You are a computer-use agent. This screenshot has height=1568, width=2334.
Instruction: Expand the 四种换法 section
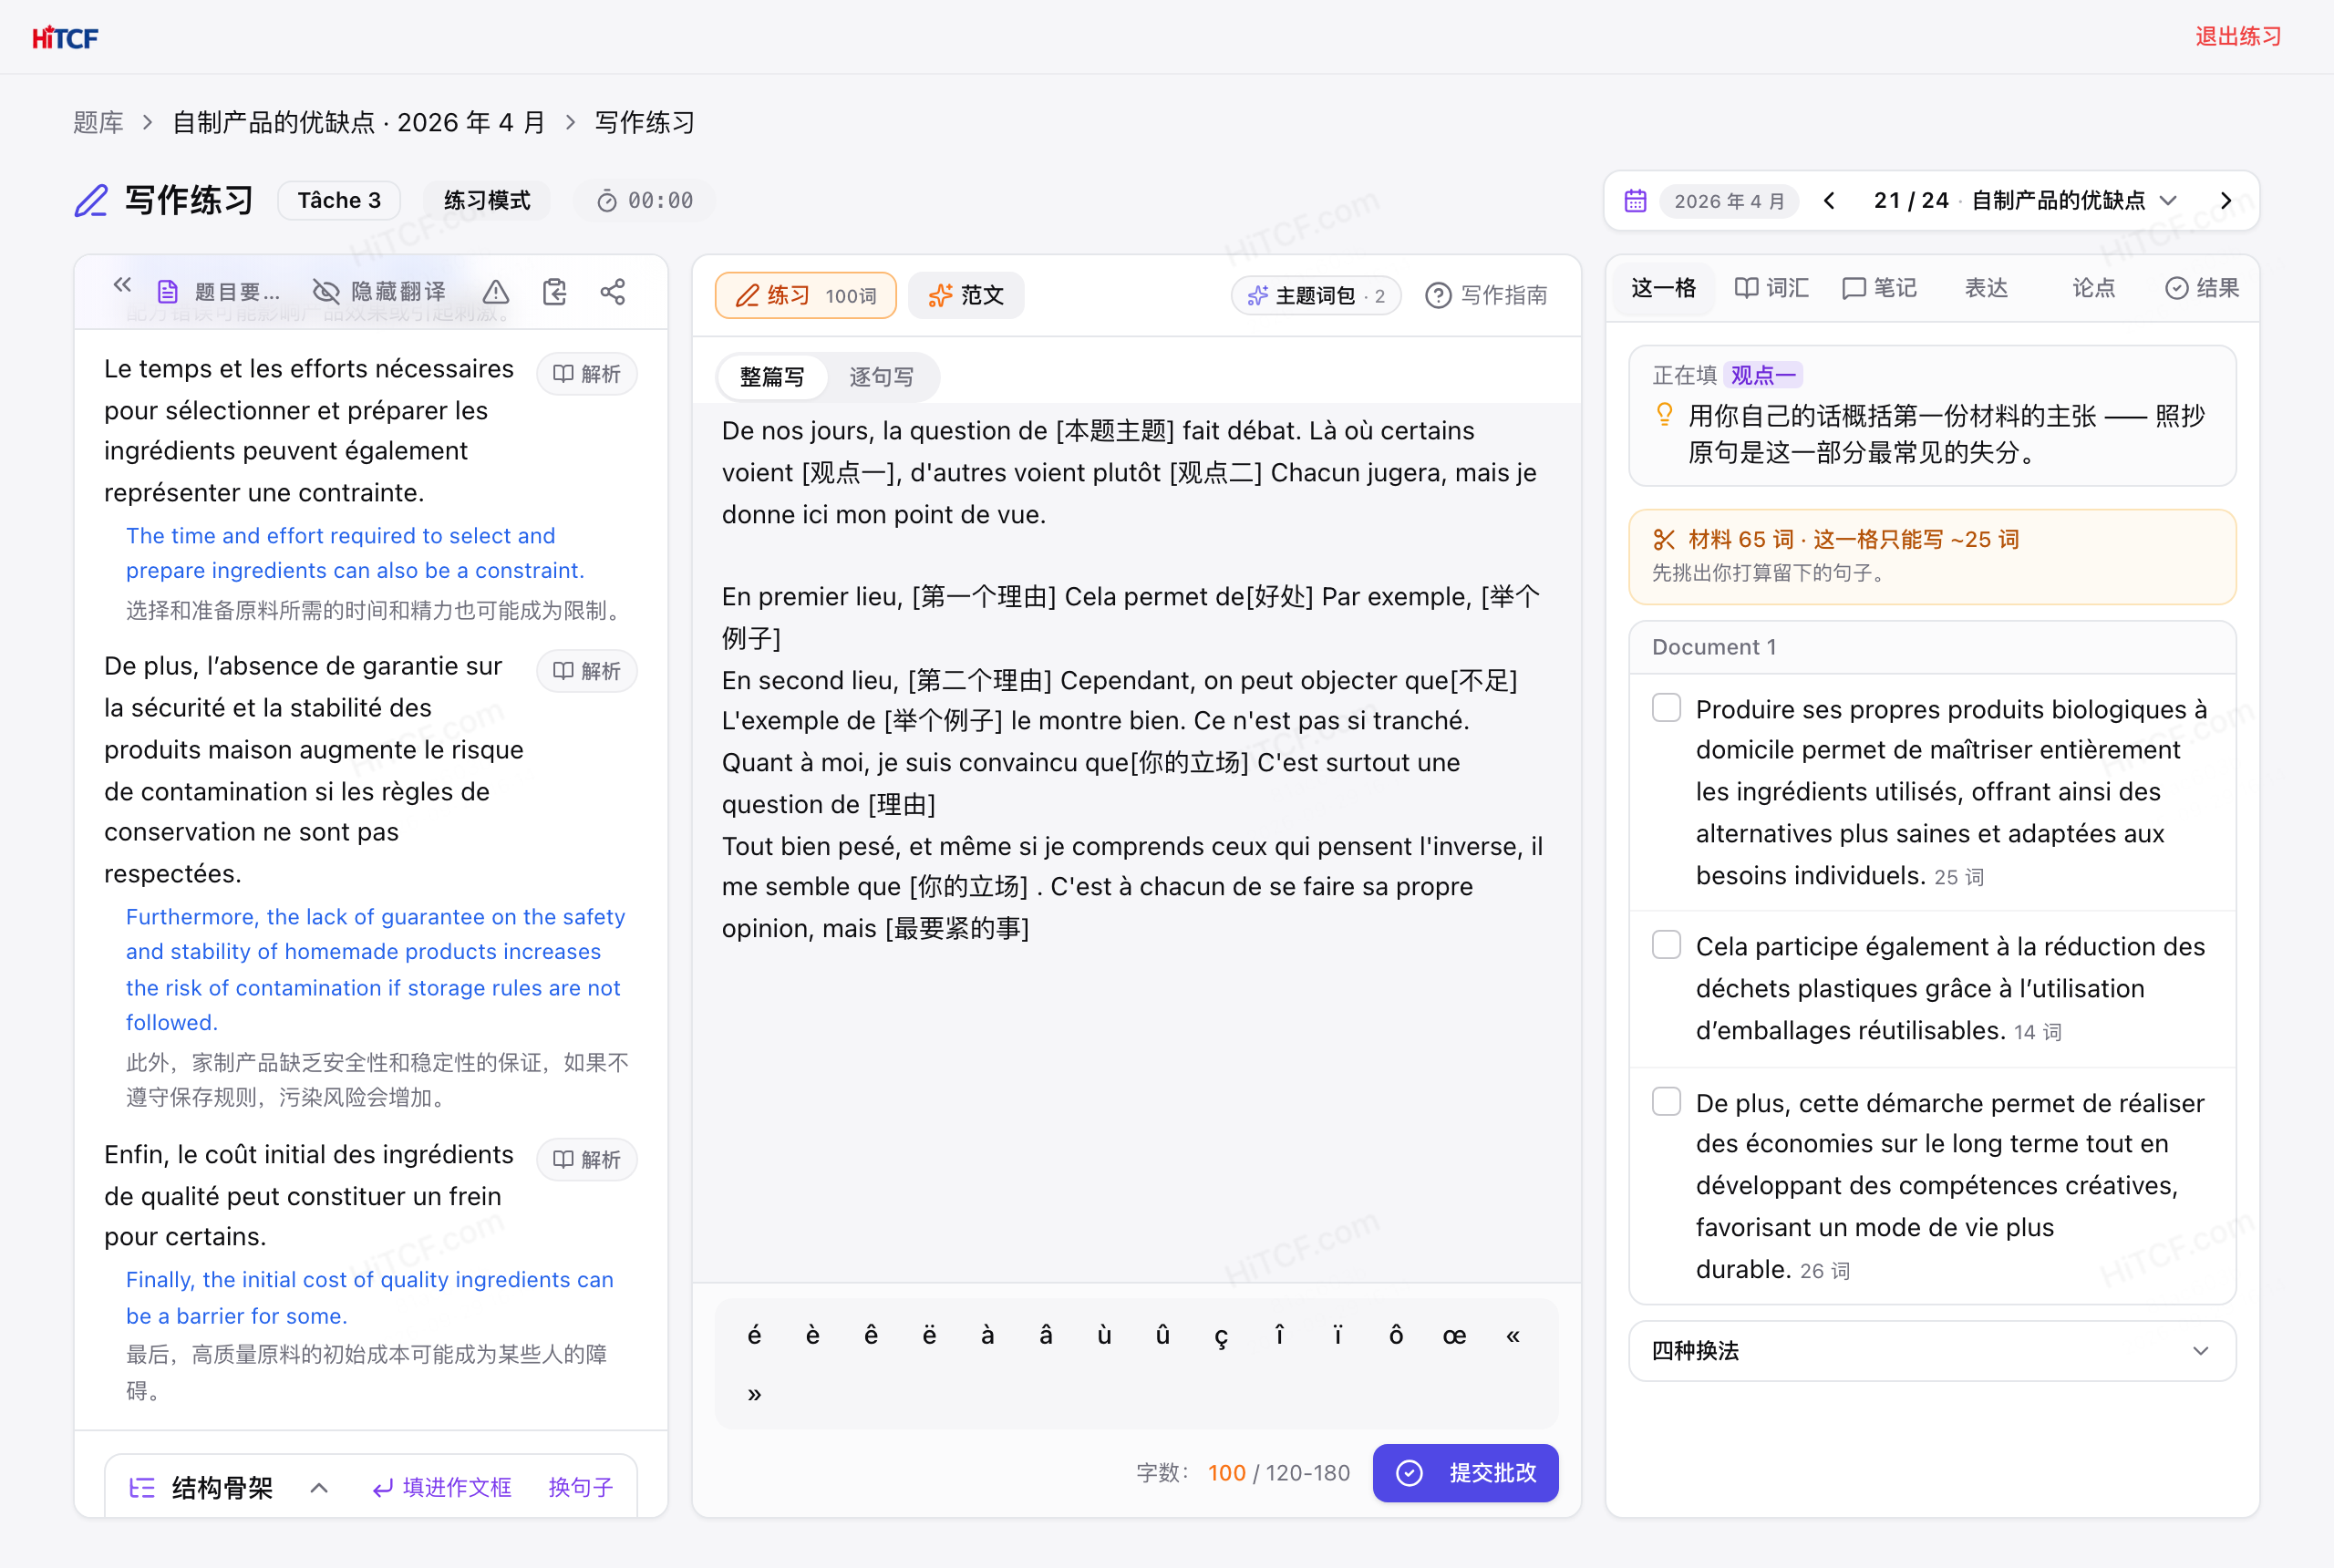(x=1932, y=1352)
